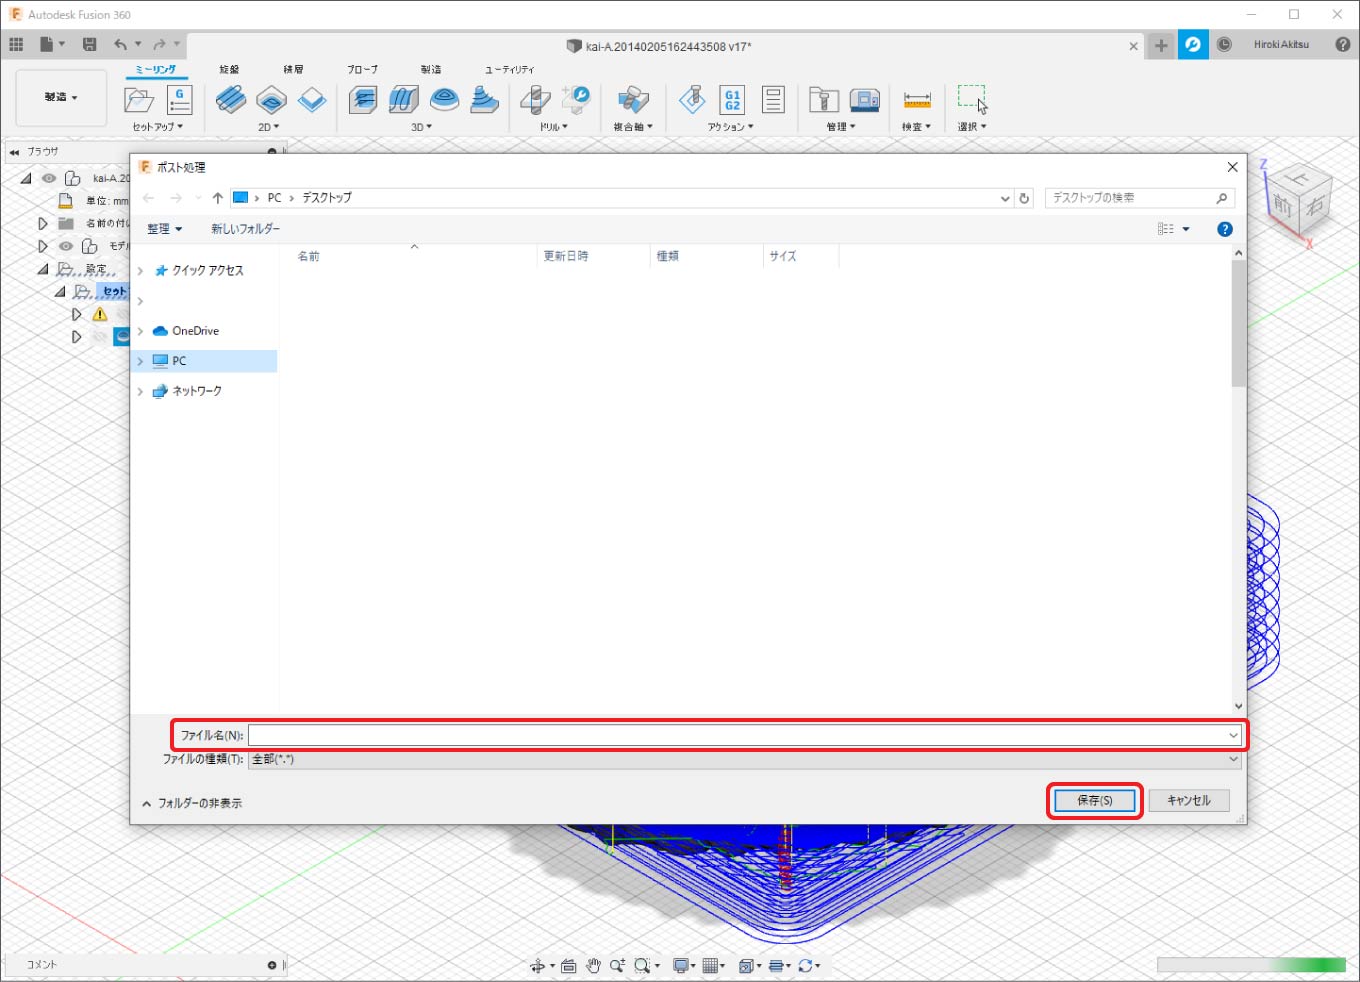This screenshot has height=982, width=1360.
Task: Open the ファイルの種類 dropdown
Action: click(745, 759)
